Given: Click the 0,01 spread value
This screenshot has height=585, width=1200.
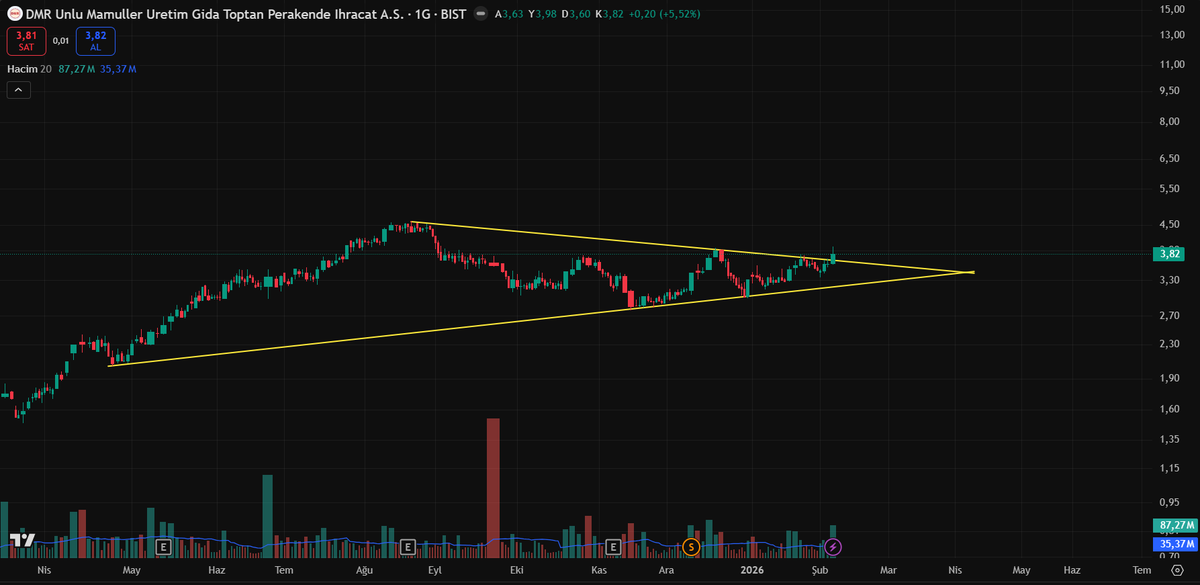Looking at the screenshot, I should (x=60, y=41).
